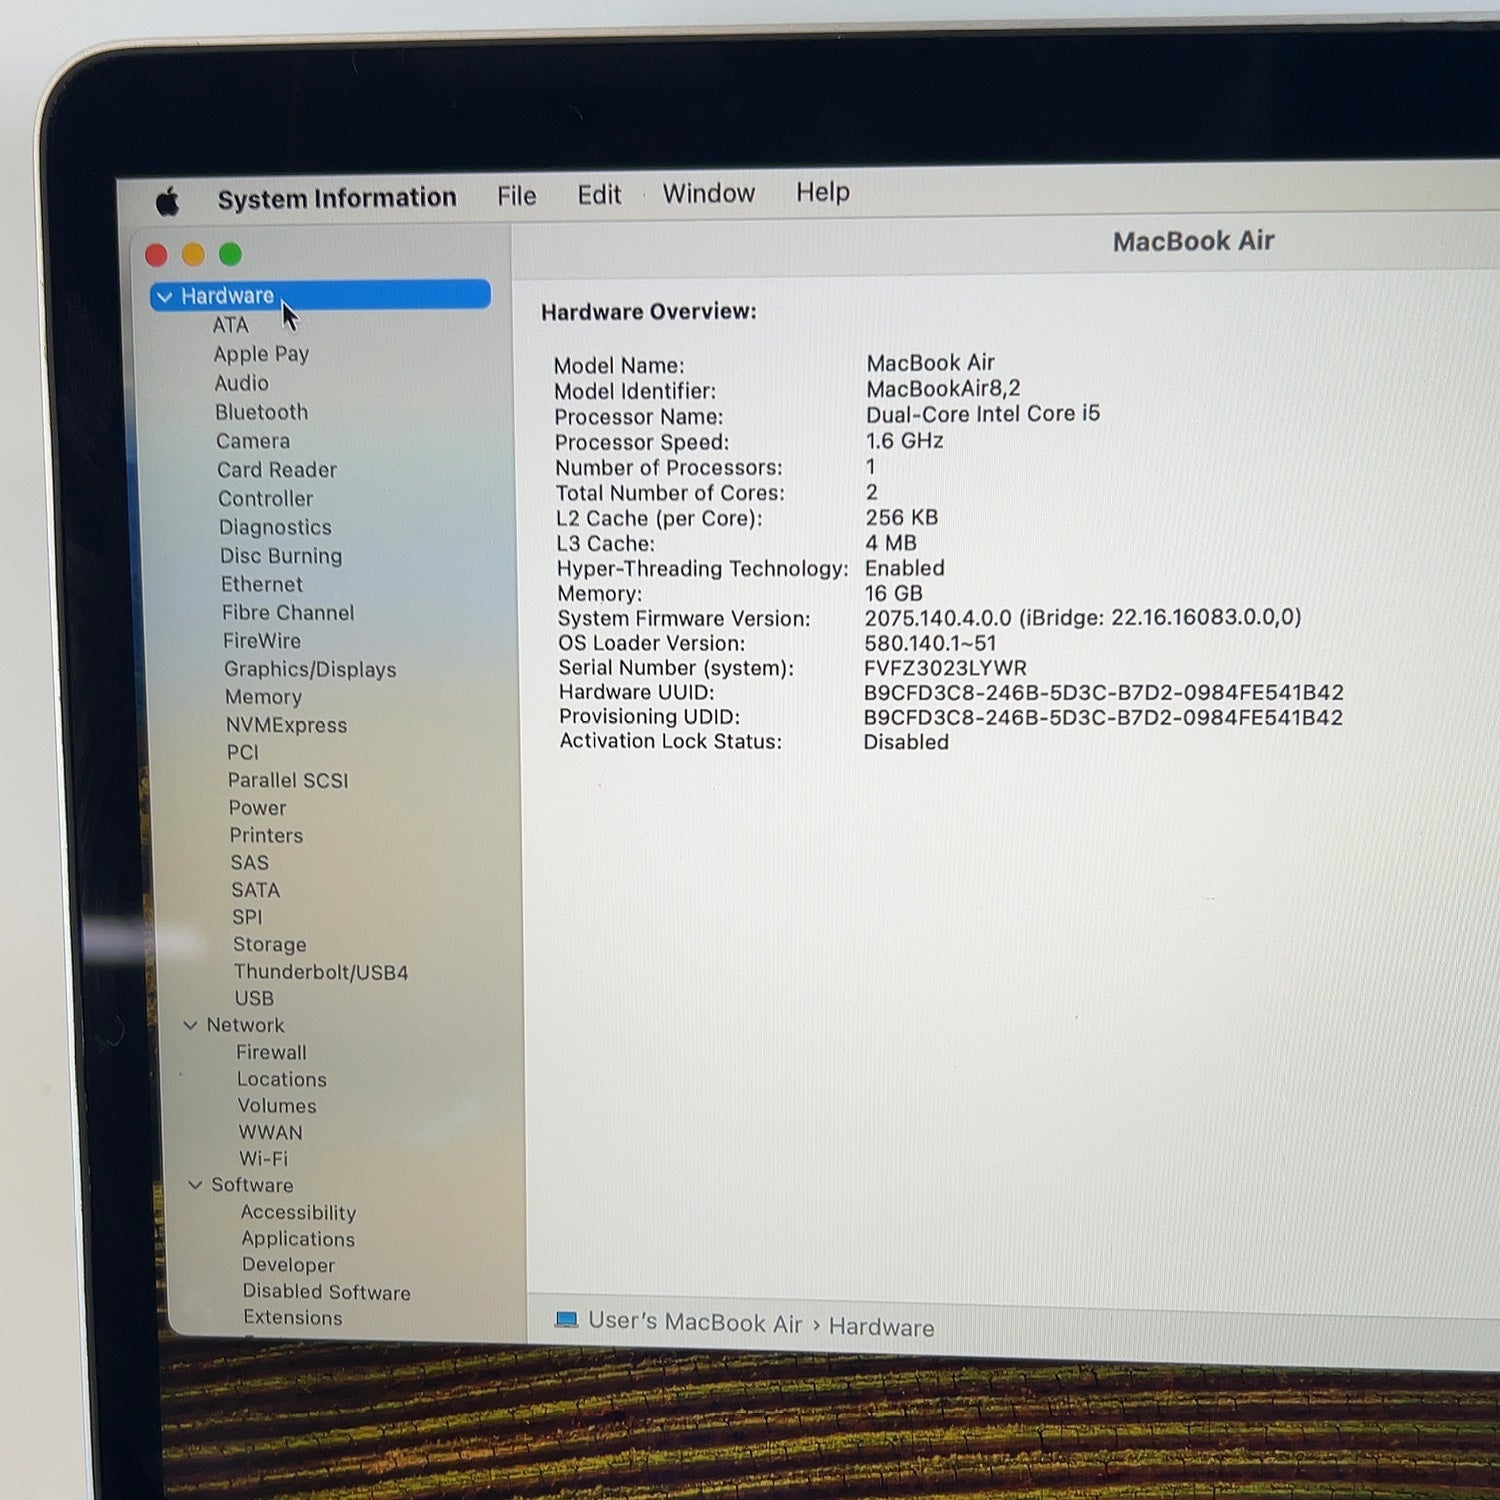
Task: Minimize the window with yellow button
Action: 193,255
